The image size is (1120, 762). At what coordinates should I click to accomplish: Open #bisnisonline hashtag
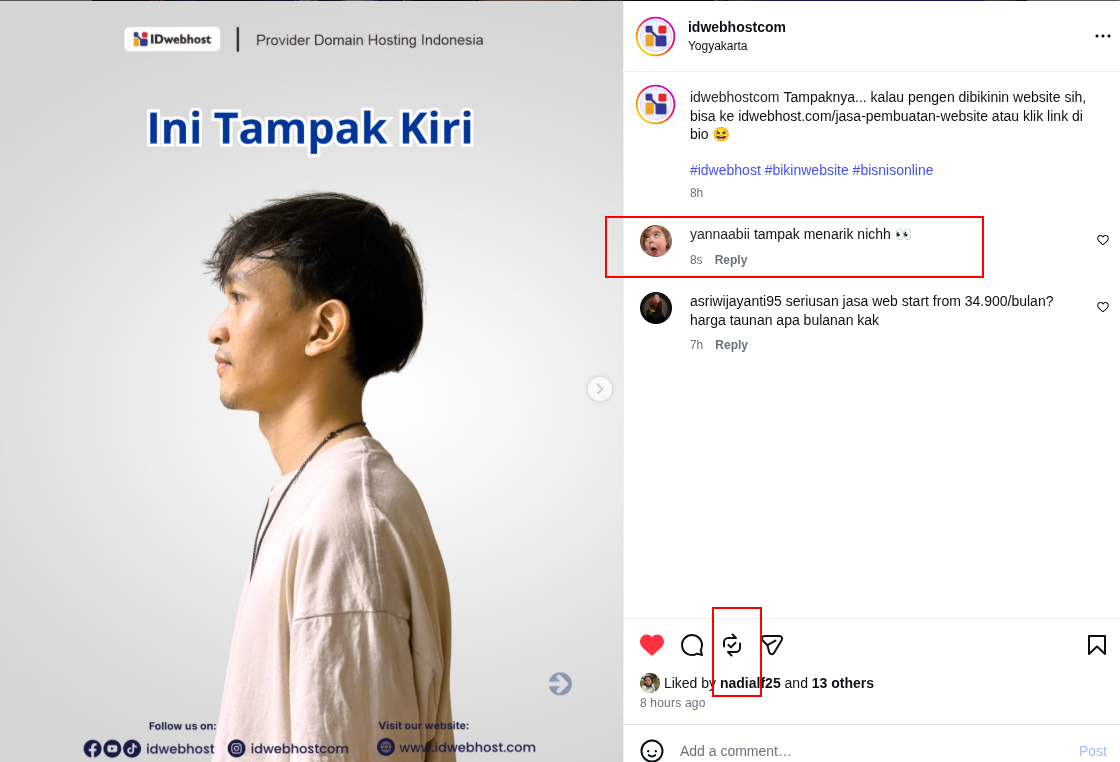(x=893, y=170)
